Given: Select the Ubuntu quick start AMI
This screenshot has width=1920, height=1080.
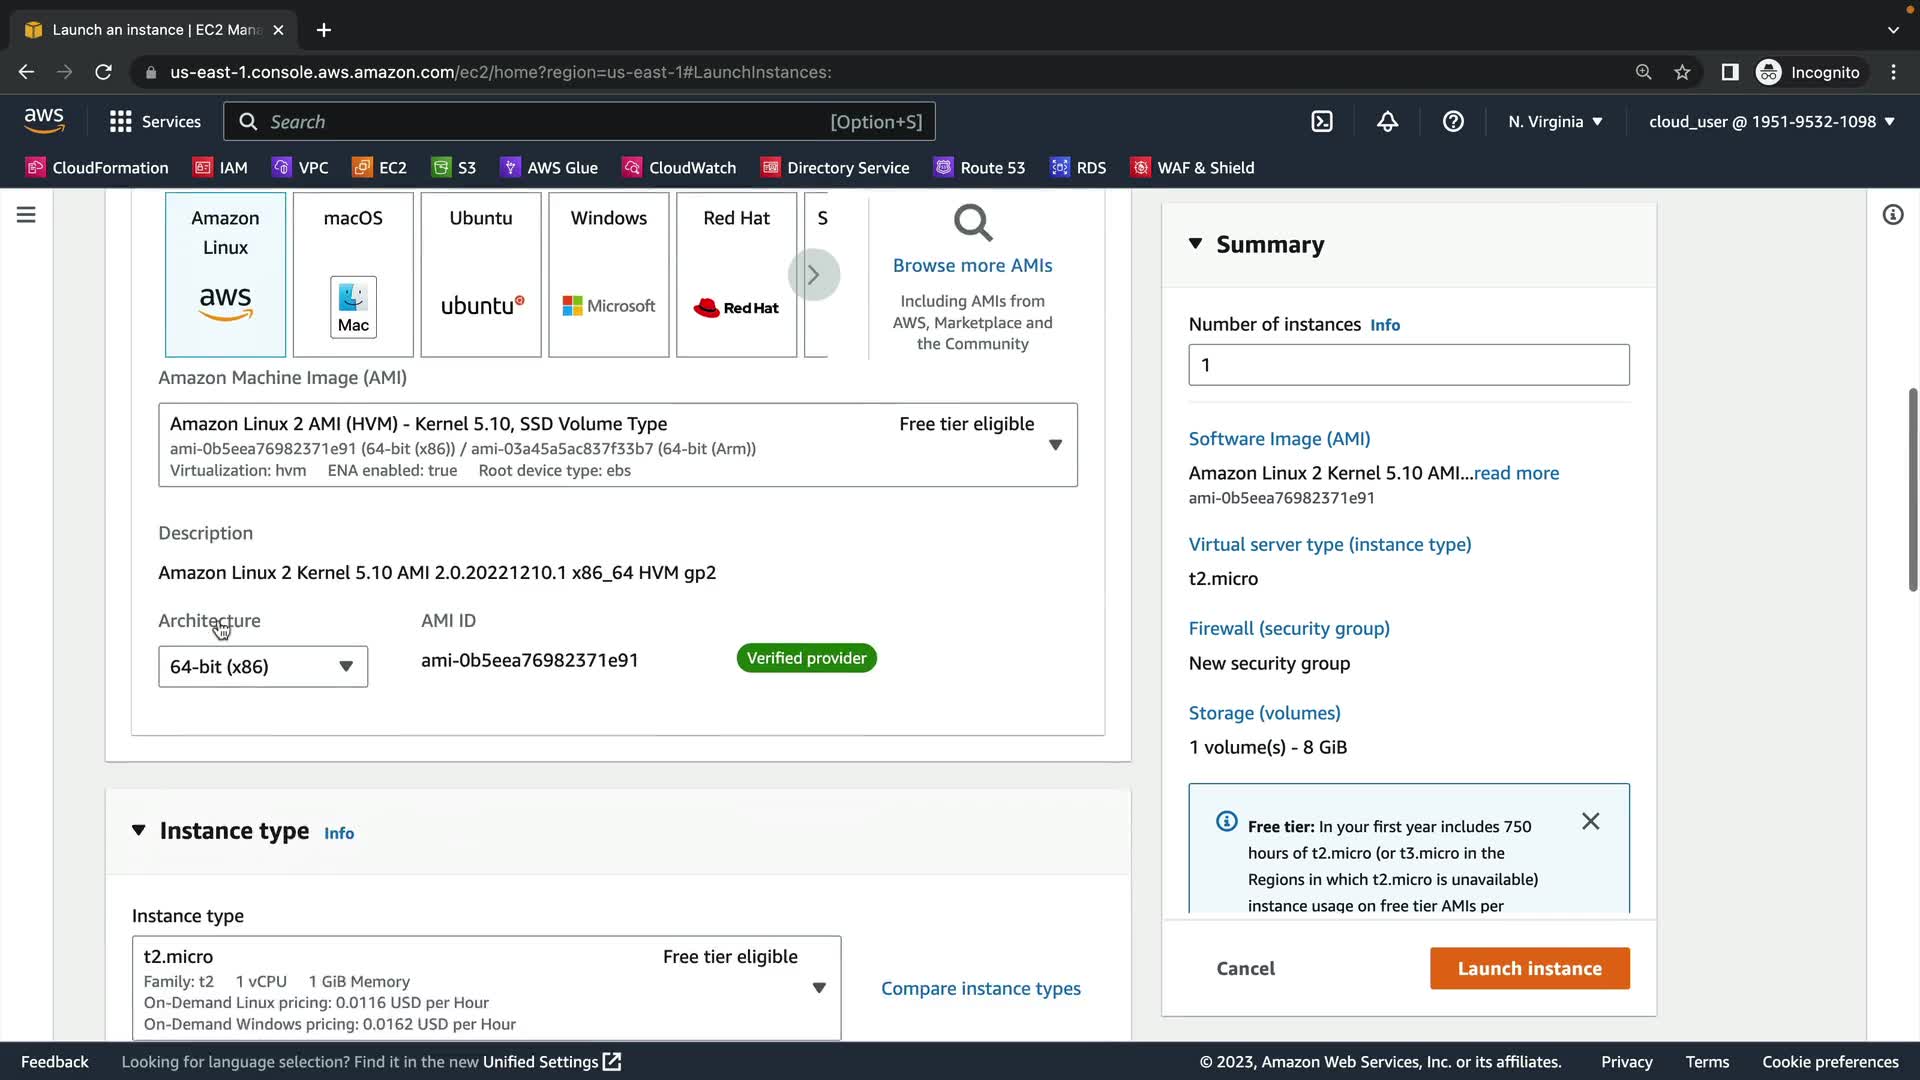Looking at the screenshot, I should coord(481,275).
